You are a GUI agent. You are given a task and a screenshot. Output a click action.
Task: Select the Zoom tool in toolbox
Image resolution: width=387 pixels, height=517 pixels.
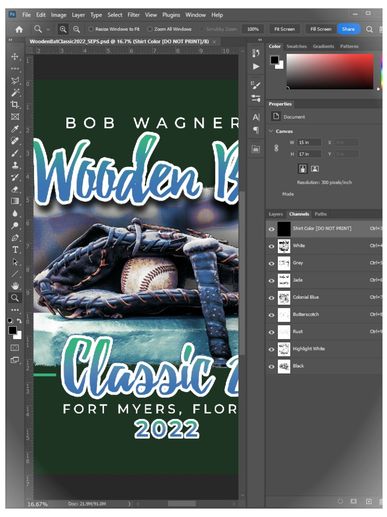click(x=15, y=298)
